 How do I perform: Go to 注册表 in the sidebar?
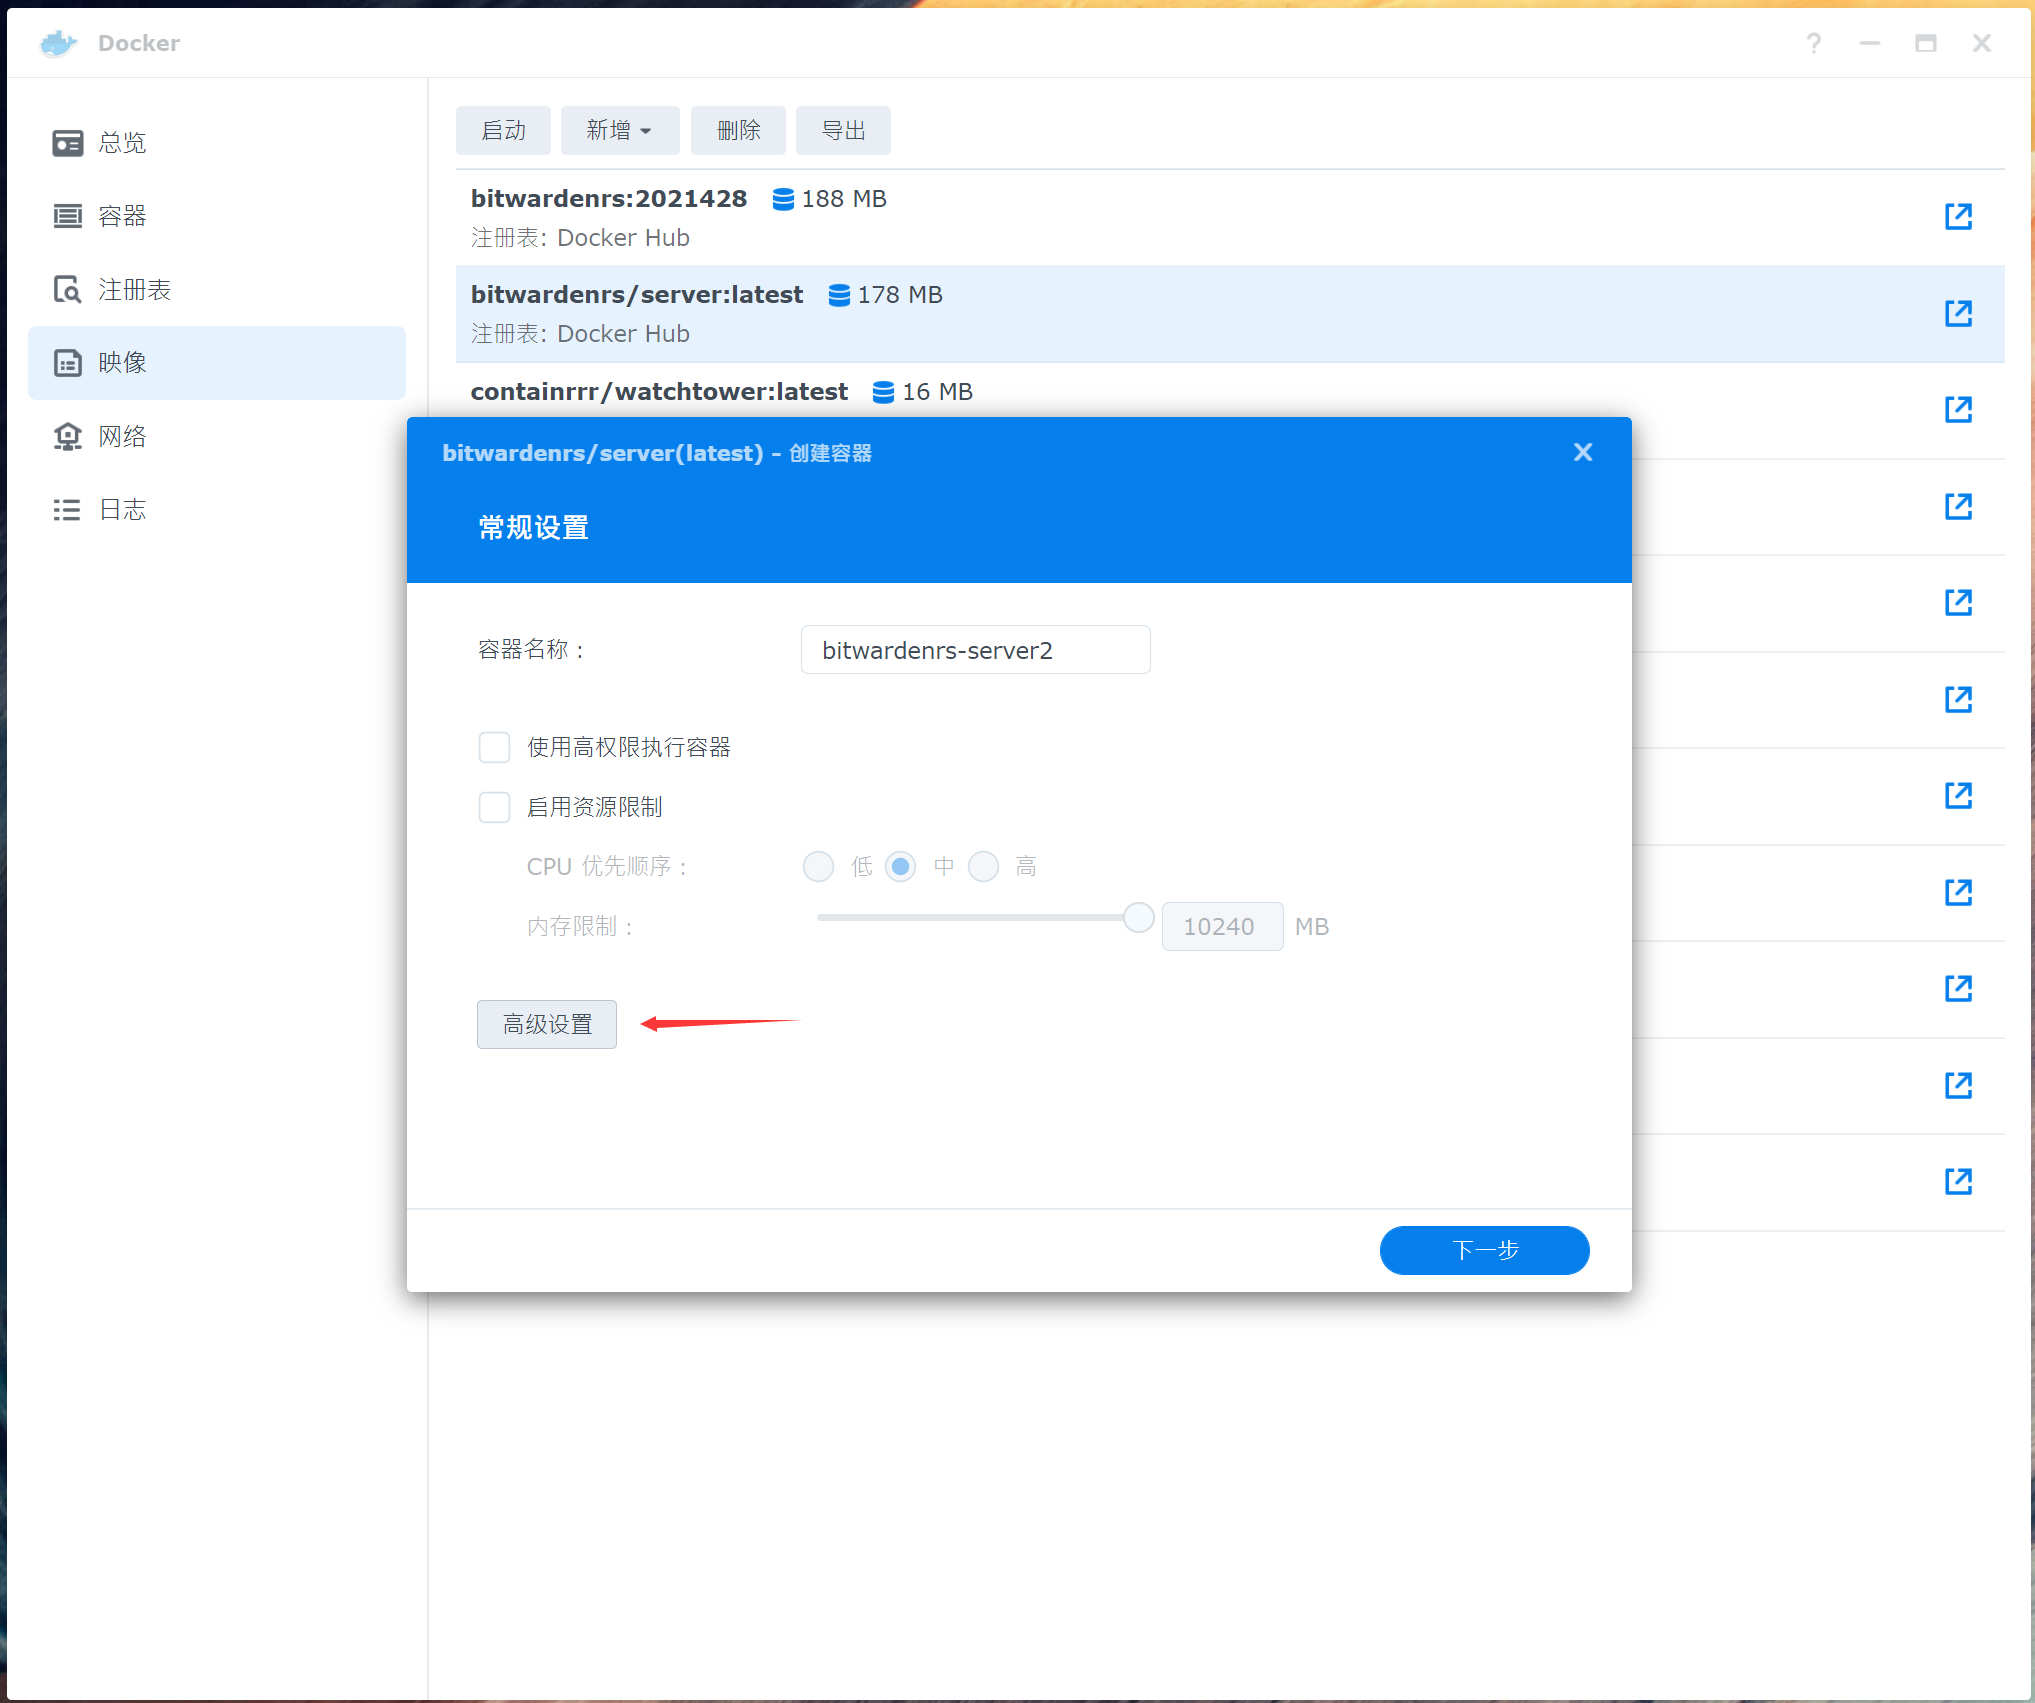pos(217,290)
